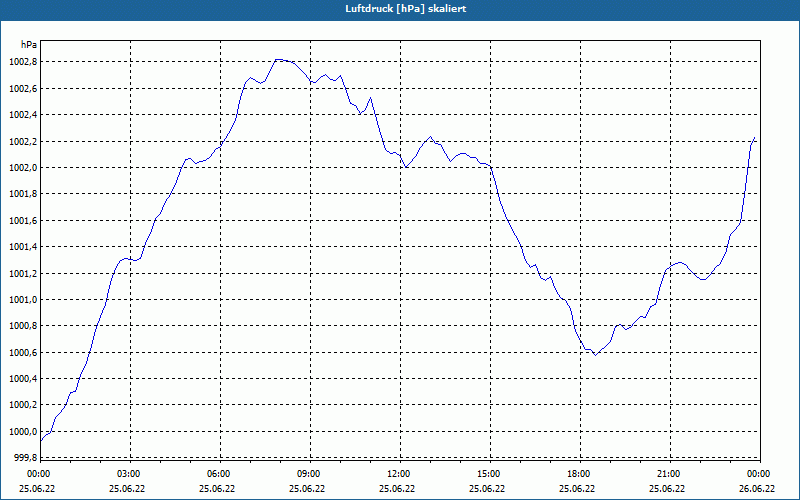This screenshot has height=500, width=800.
Task: Click the highest peak of the blue pressure curve
Action: [279, 59]
